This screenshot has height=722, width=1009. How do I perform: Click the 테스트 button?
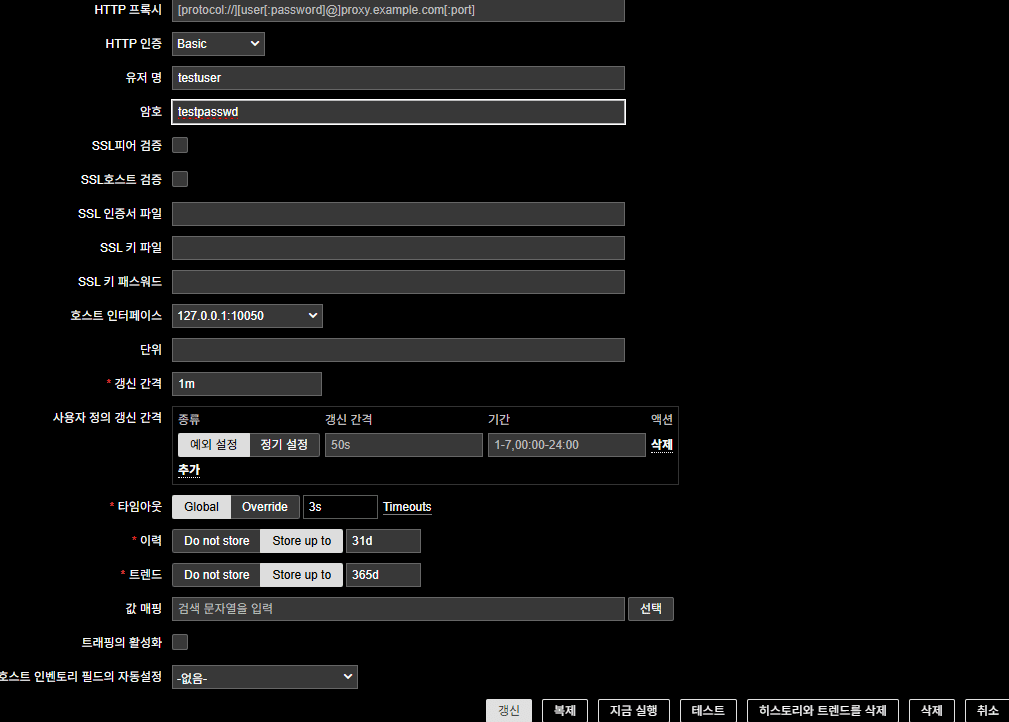coord(708,710)
